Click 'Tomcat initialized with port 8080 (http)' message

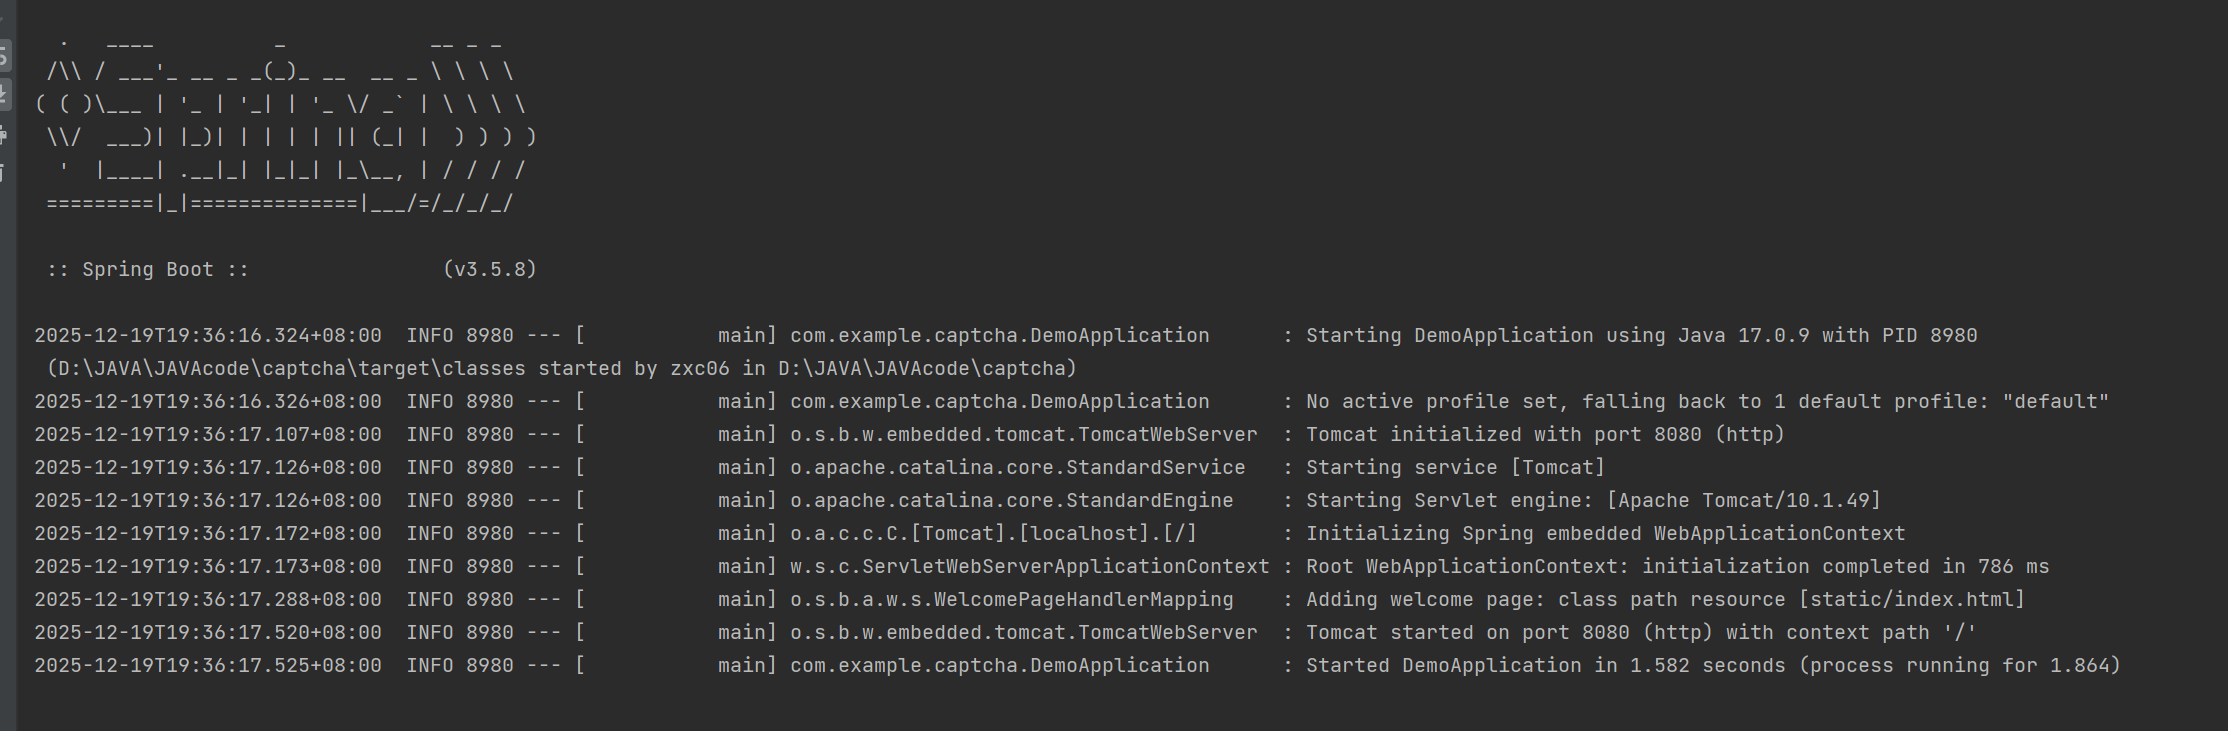pos(1545,434)
